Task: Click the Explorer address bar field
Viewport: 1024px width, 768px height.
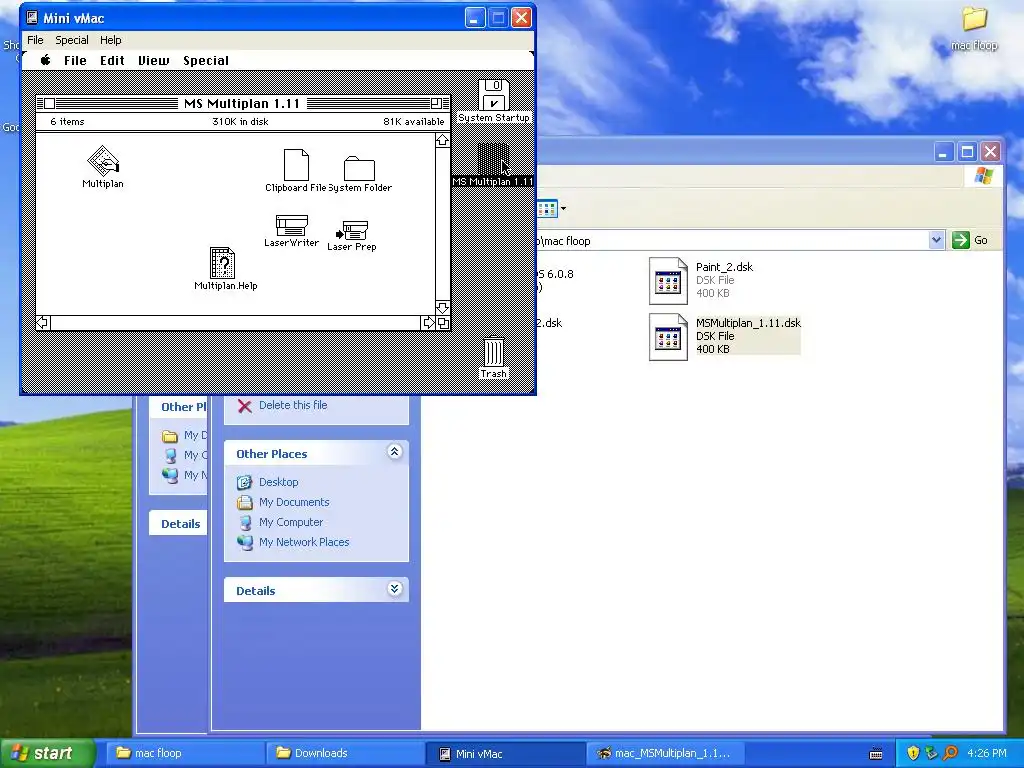Action: pyautogui.click(x=731, y=240)
